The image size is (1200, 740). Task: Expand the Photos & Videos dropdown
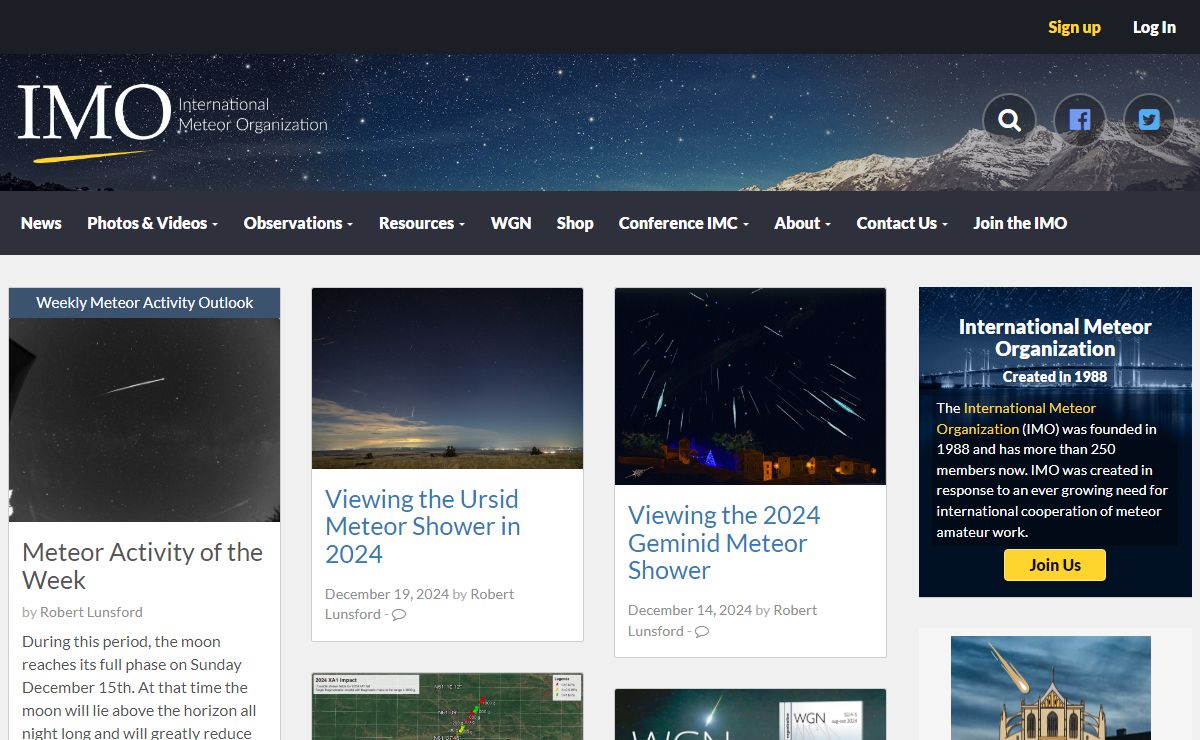[152, 223]
